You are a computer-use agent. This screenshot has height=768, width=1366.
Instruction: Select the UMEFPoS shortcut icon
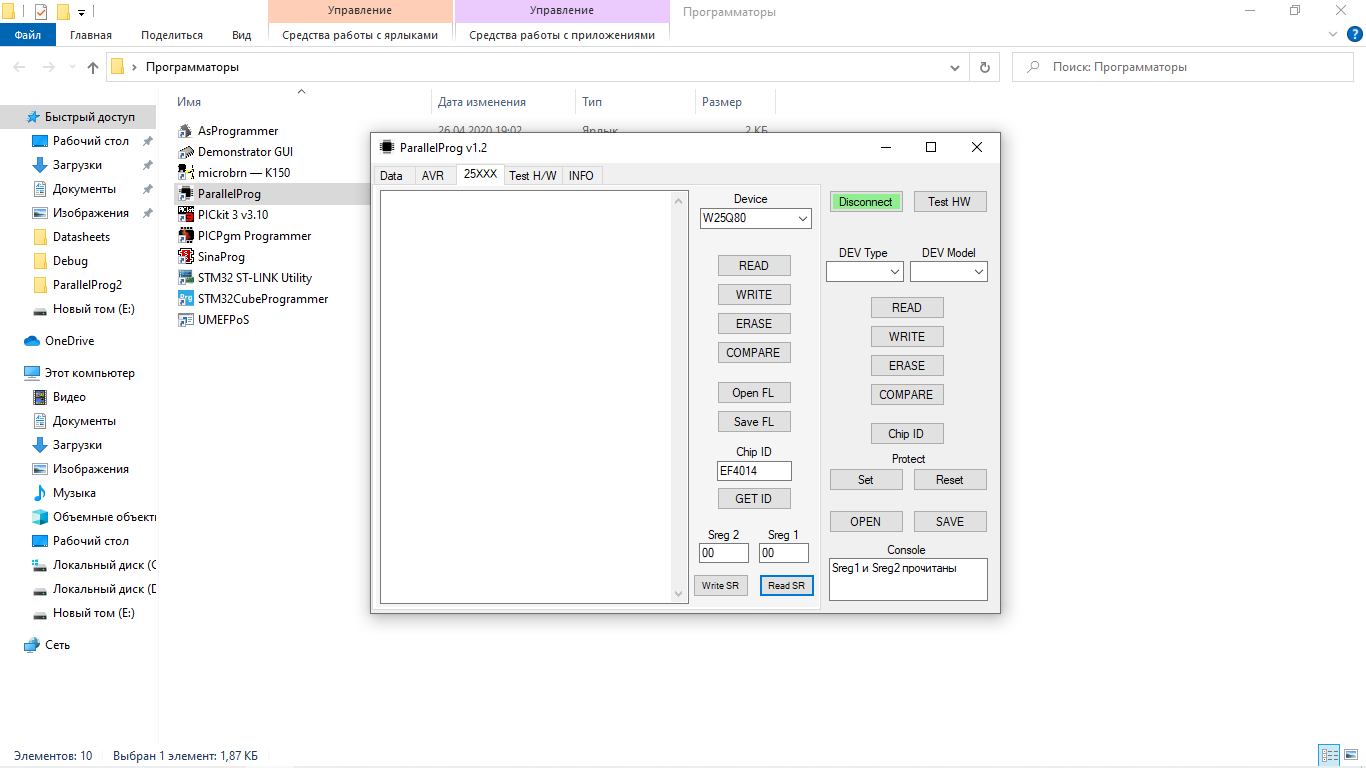(x=186, y=320)
